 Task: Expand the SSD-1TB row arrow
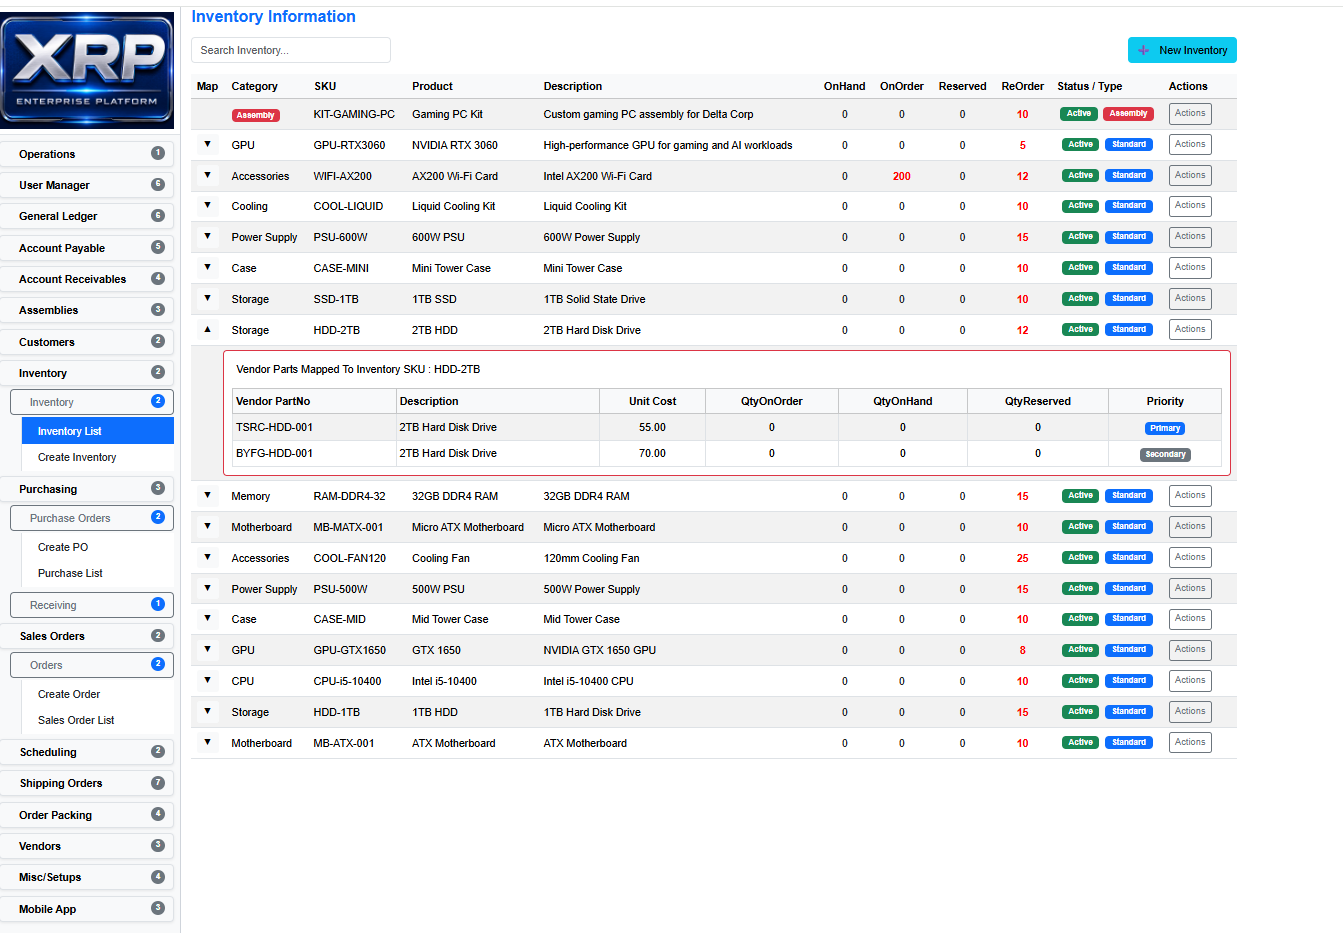click(x=207, y=298)
